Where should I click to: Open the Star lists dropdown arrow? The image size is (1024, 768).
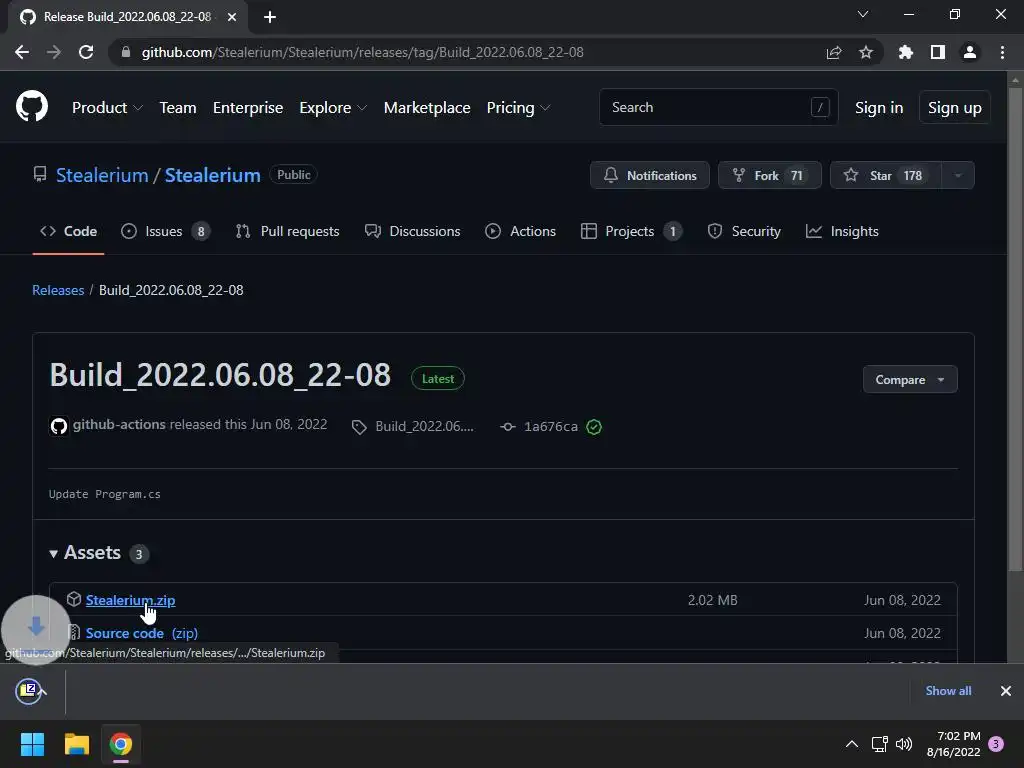[958, 175]
